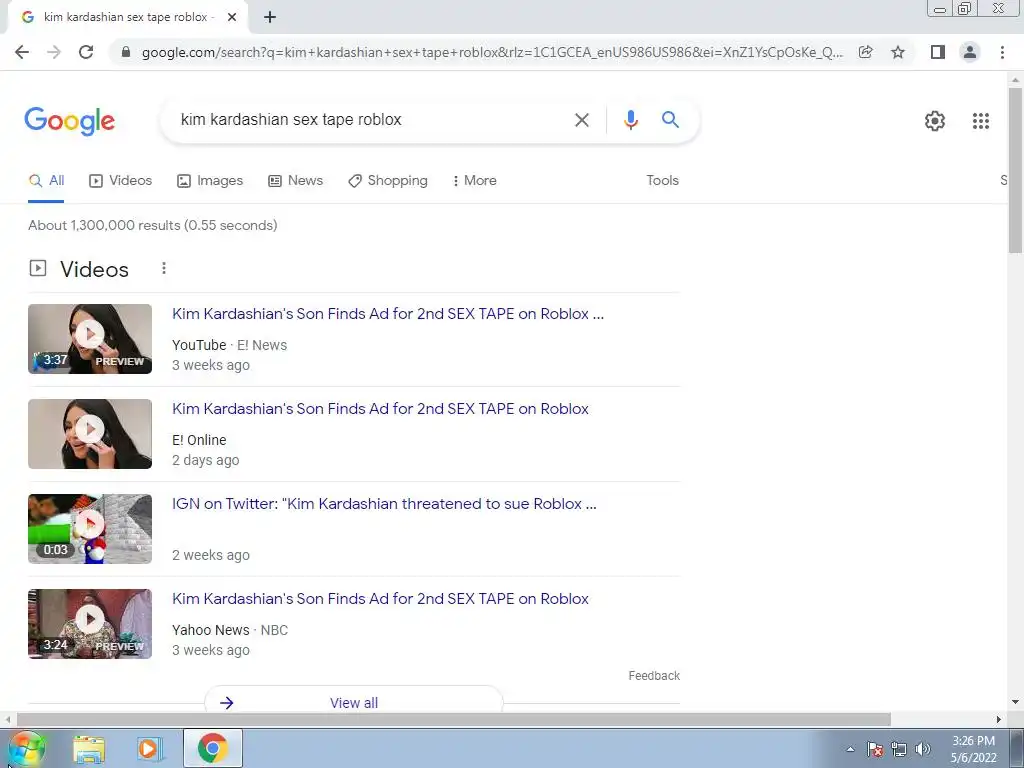Go back to the previous page

(x=22, y=52)
